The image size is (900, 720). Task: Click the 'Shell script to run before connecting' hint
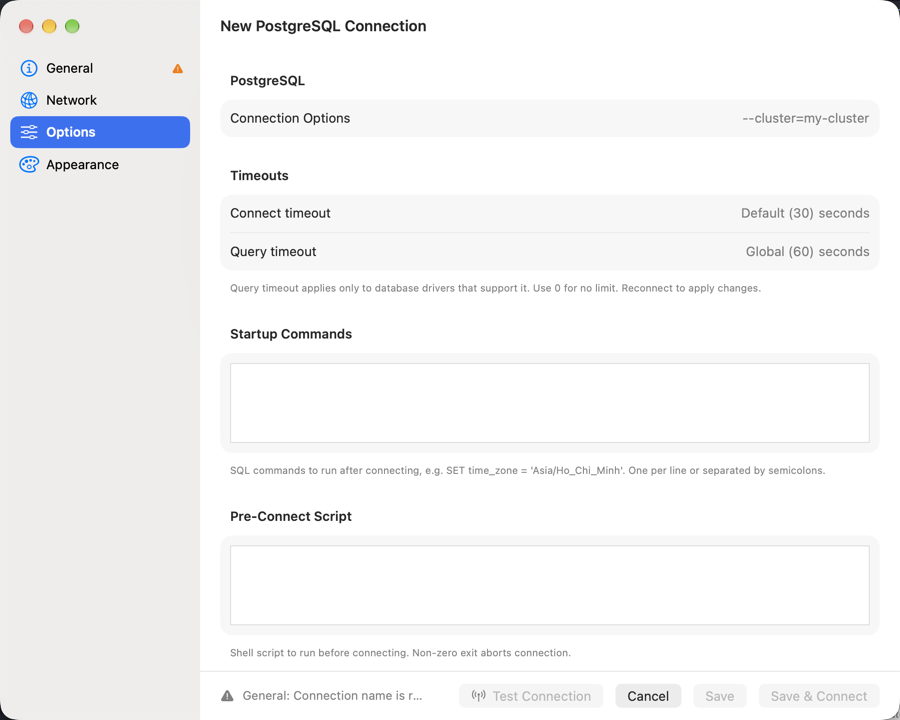(400, 653)
